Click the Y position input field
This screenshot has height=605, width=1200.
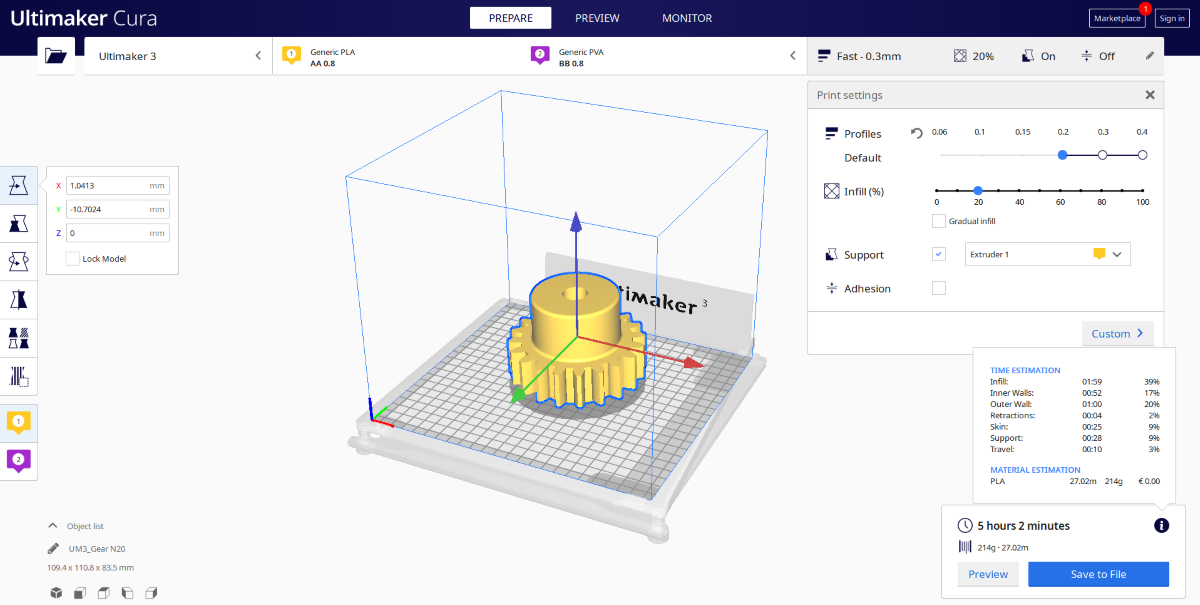pos(117,209)
